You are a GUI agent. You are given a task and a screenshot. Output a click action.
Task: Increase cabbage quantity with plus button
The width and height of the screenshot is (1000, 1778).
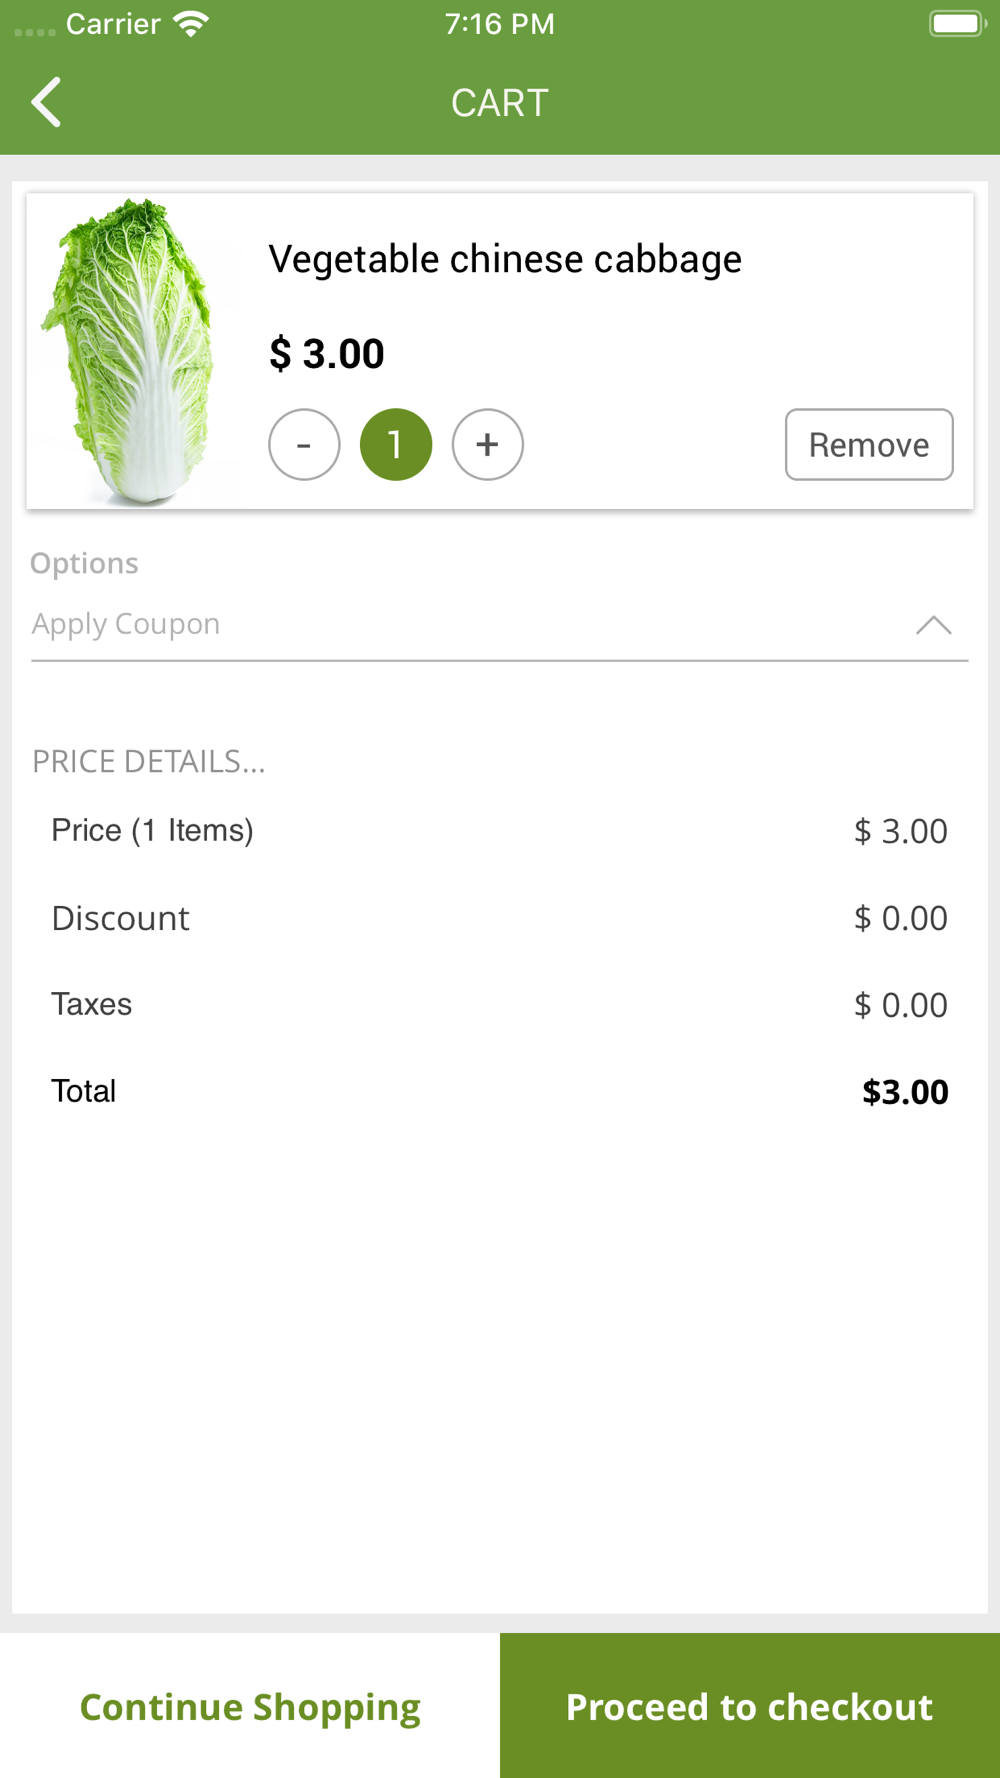click(488, 445)
